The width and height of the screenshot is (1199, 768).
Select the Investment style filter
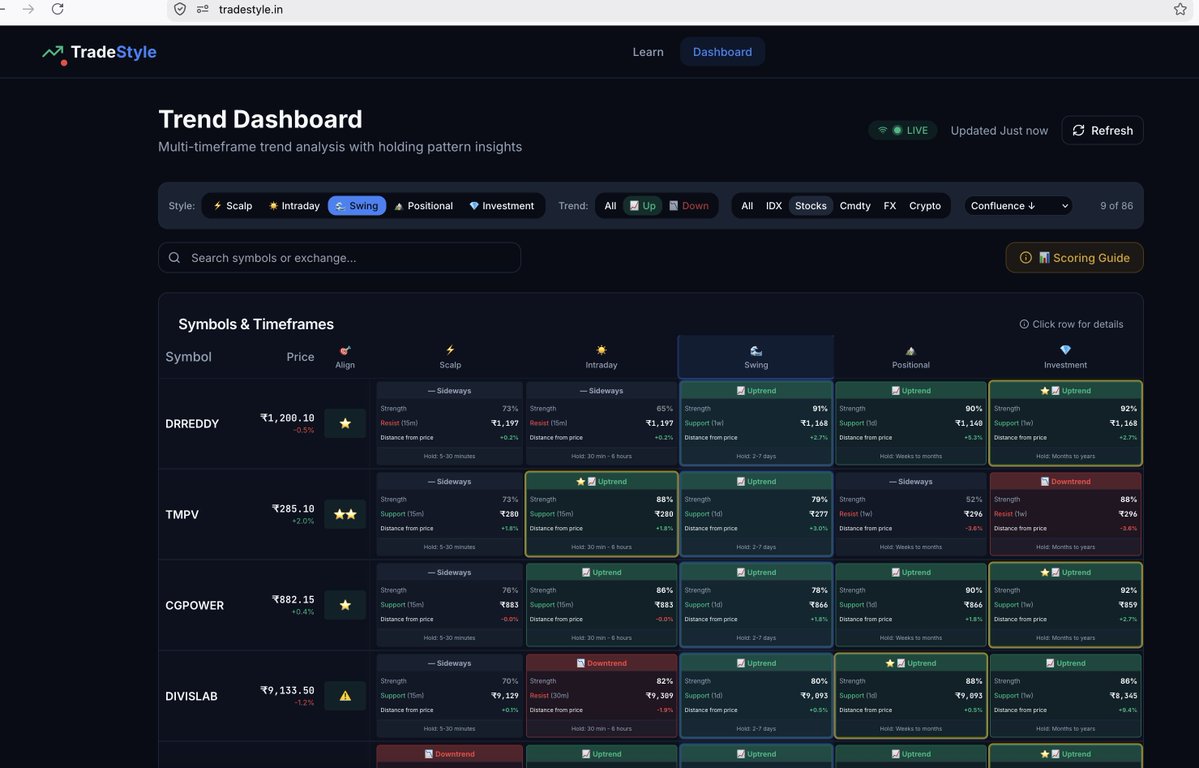[x=502, y=206]
